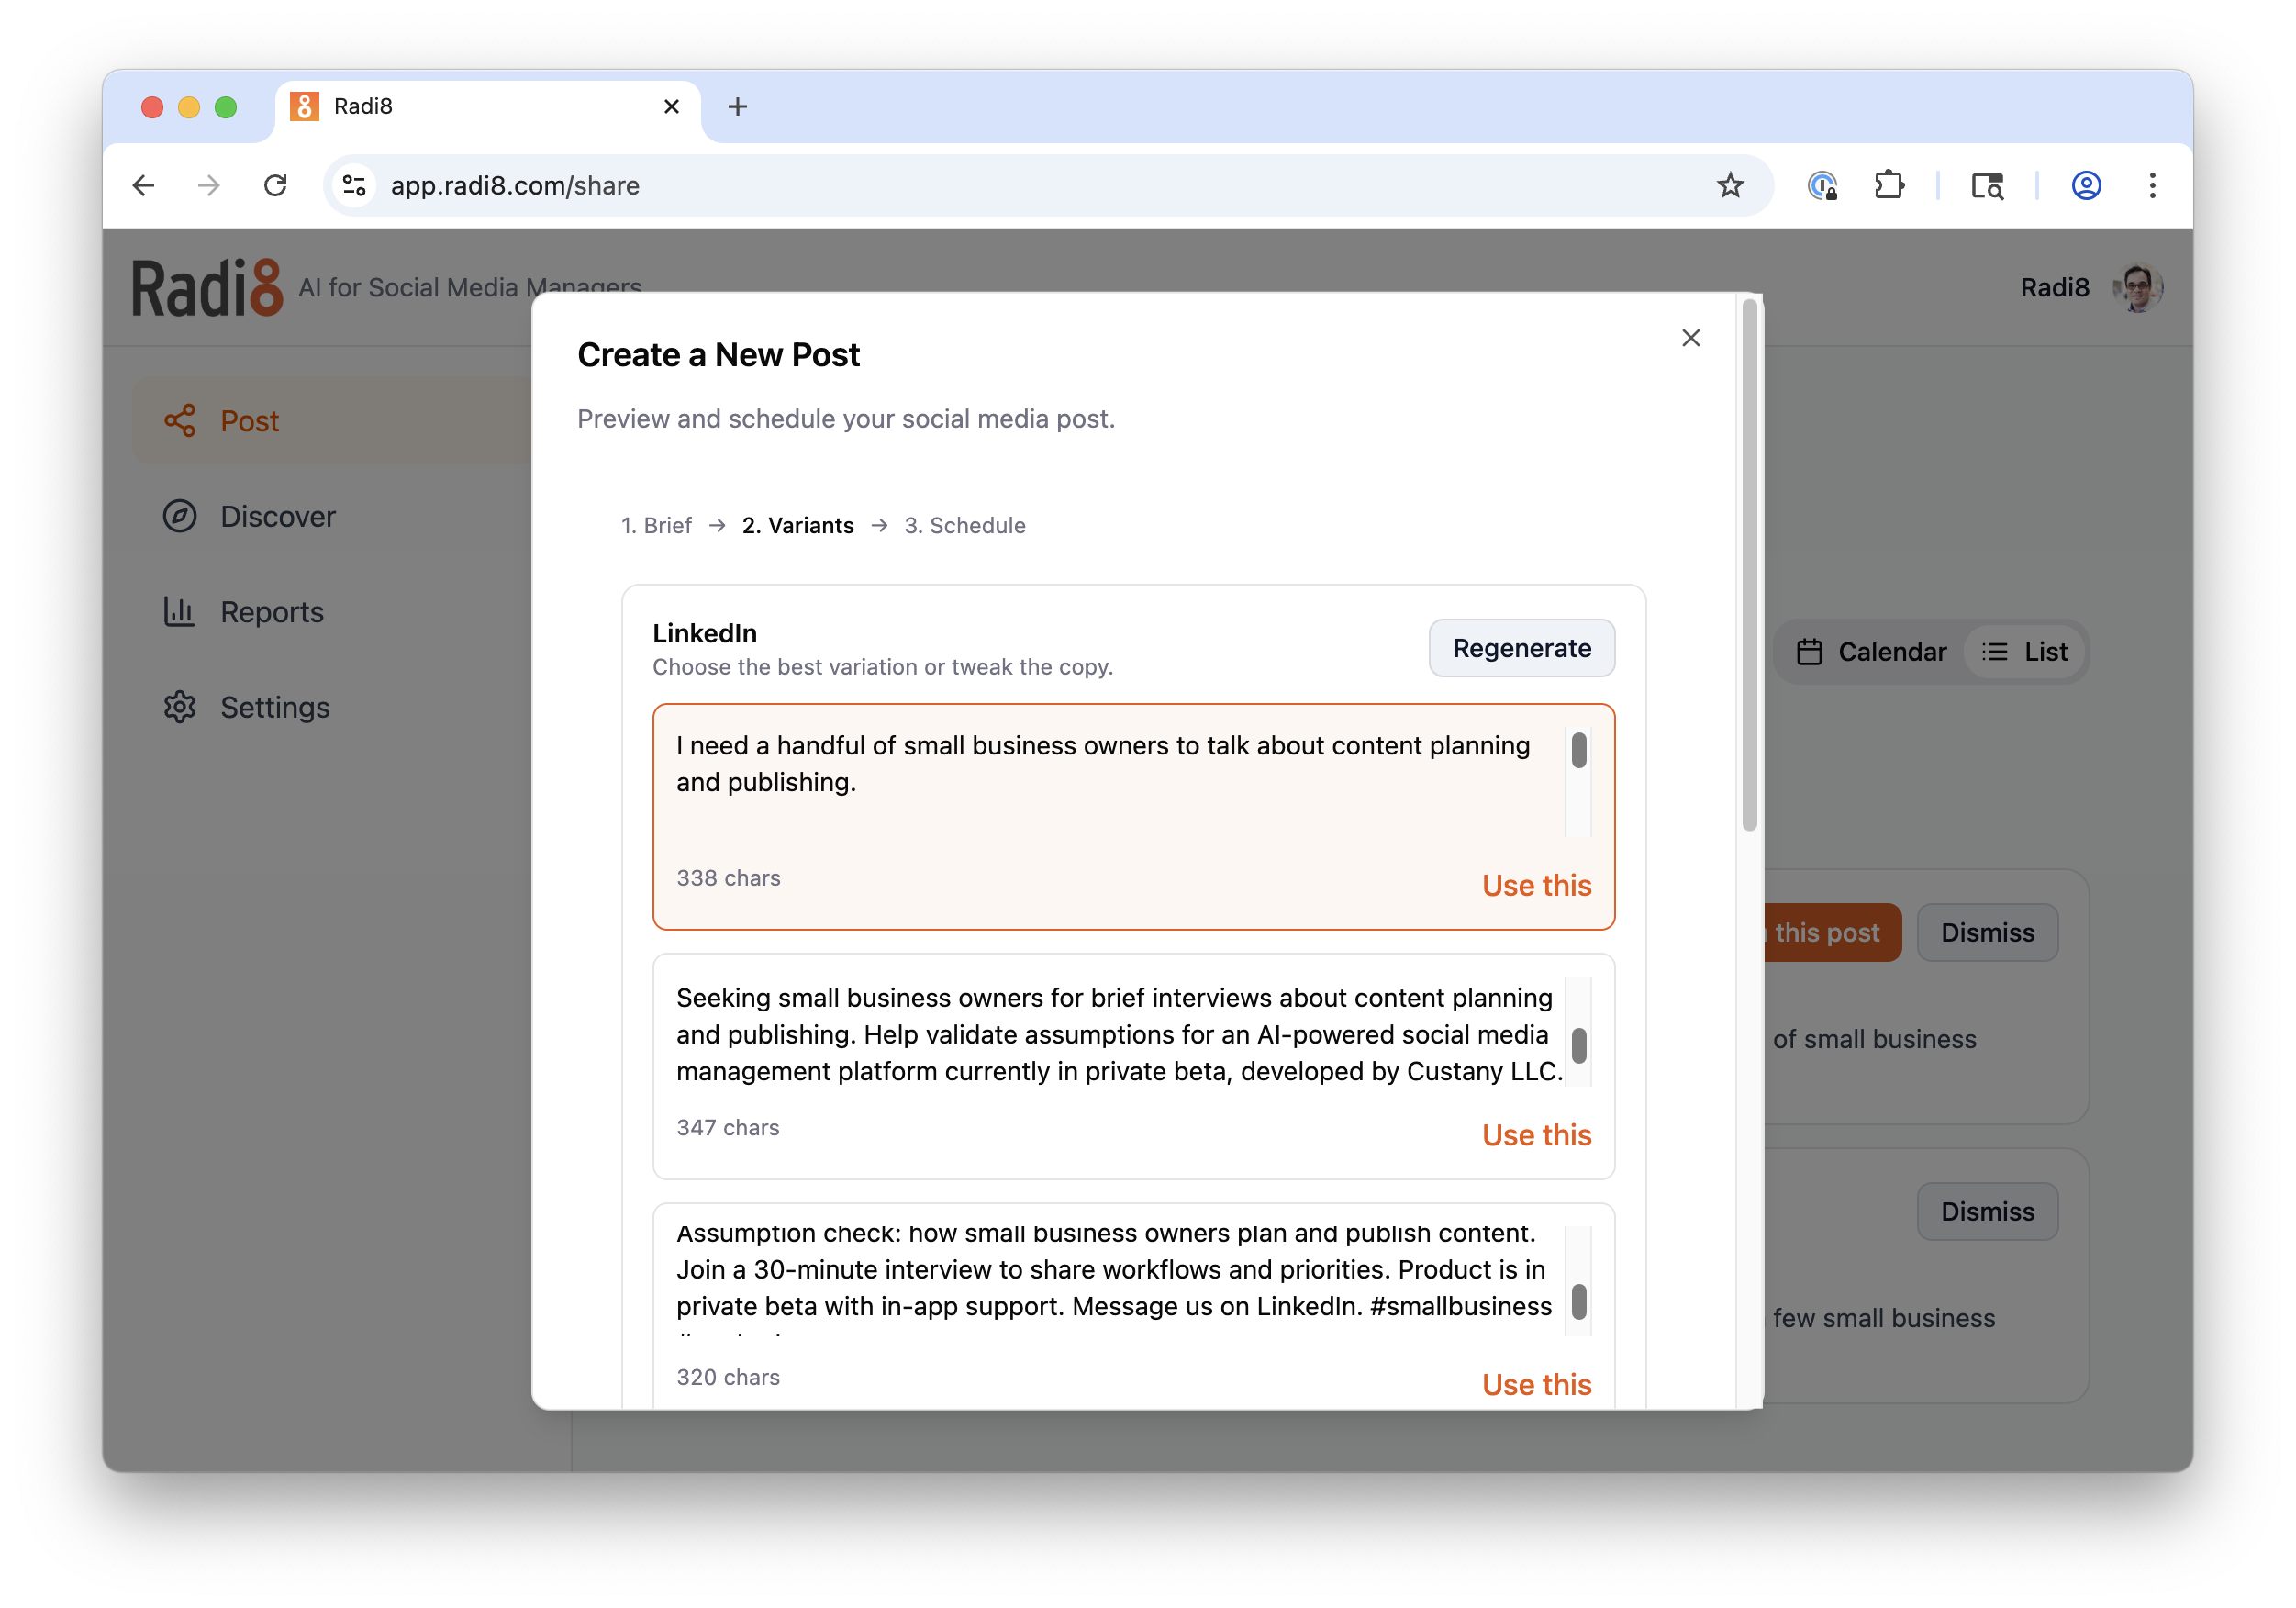Open Settings using the gear icon

point(181,707)
